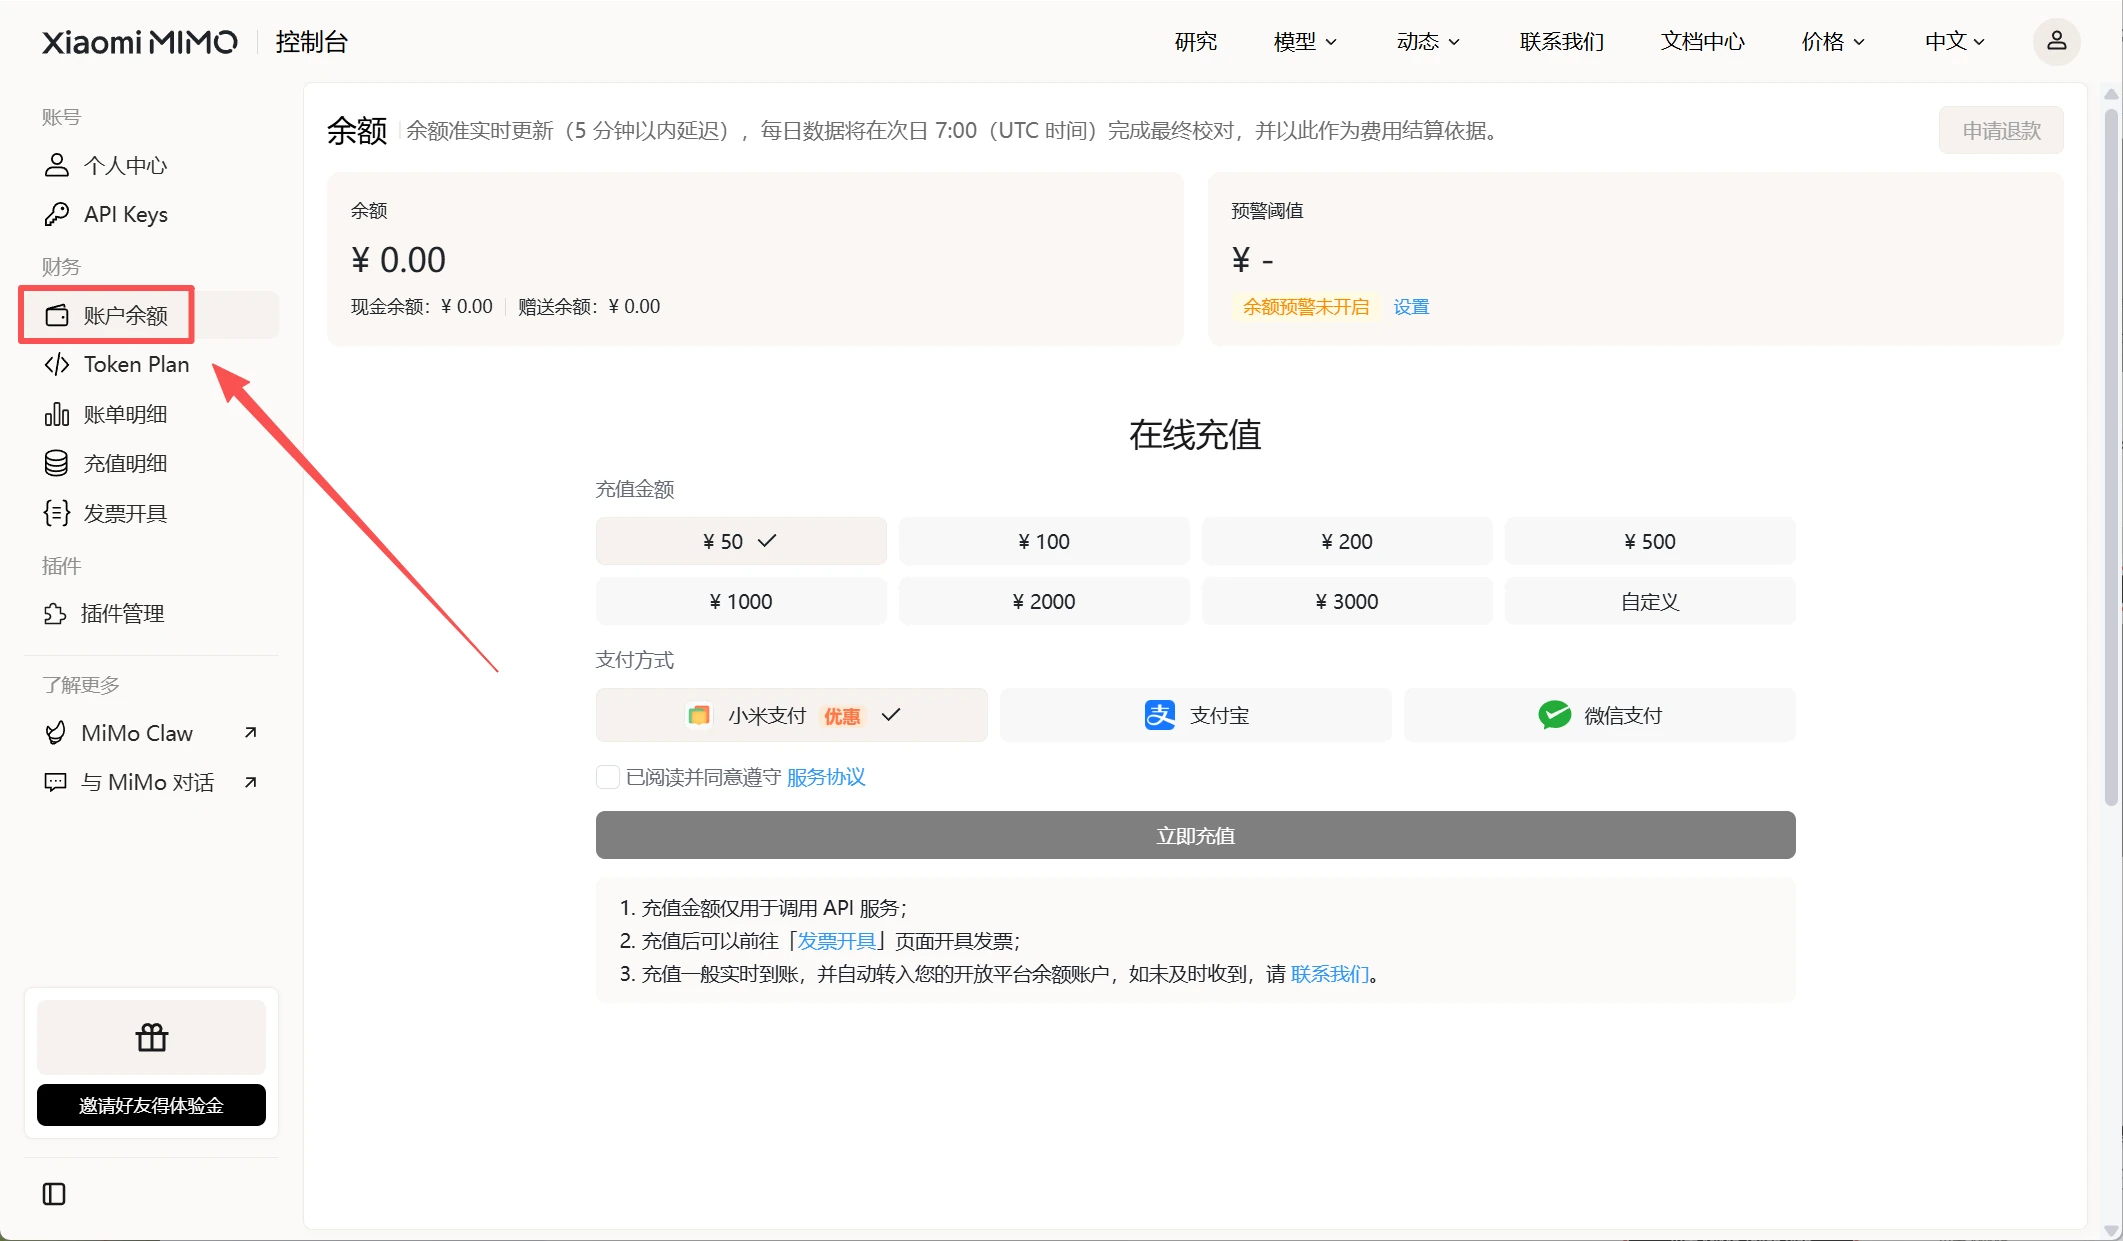Choose the 自定义 custom amount option
This screenshot has width=2123, height=1241.
coord(1650,601)
